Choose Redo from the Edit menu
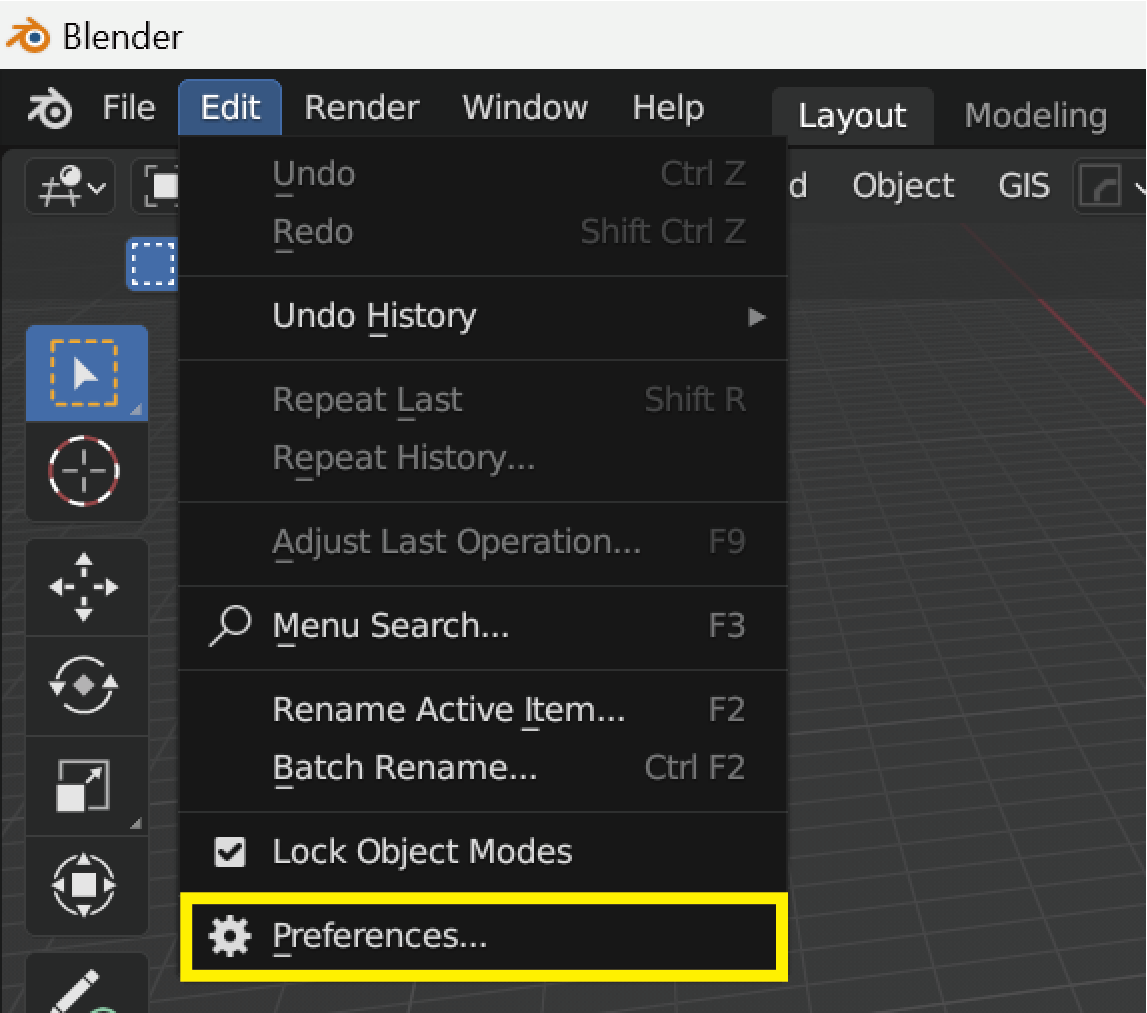 (x=483, y=232)
